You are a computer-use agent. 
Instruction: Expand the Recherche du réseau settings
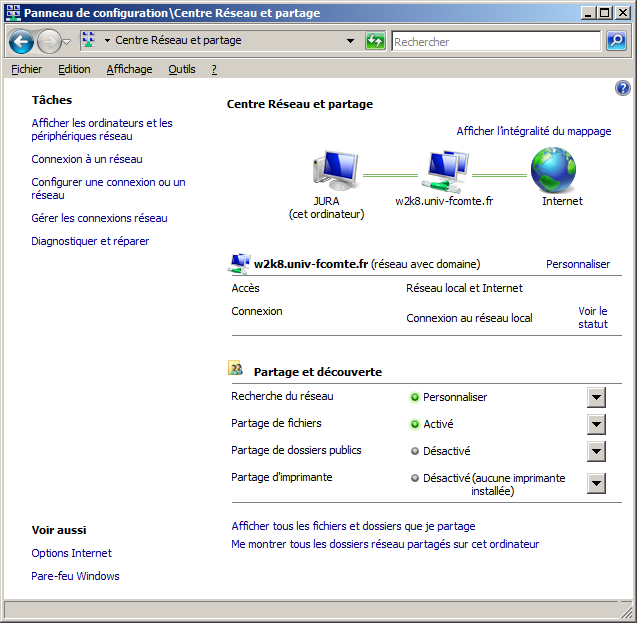(596, 397)
